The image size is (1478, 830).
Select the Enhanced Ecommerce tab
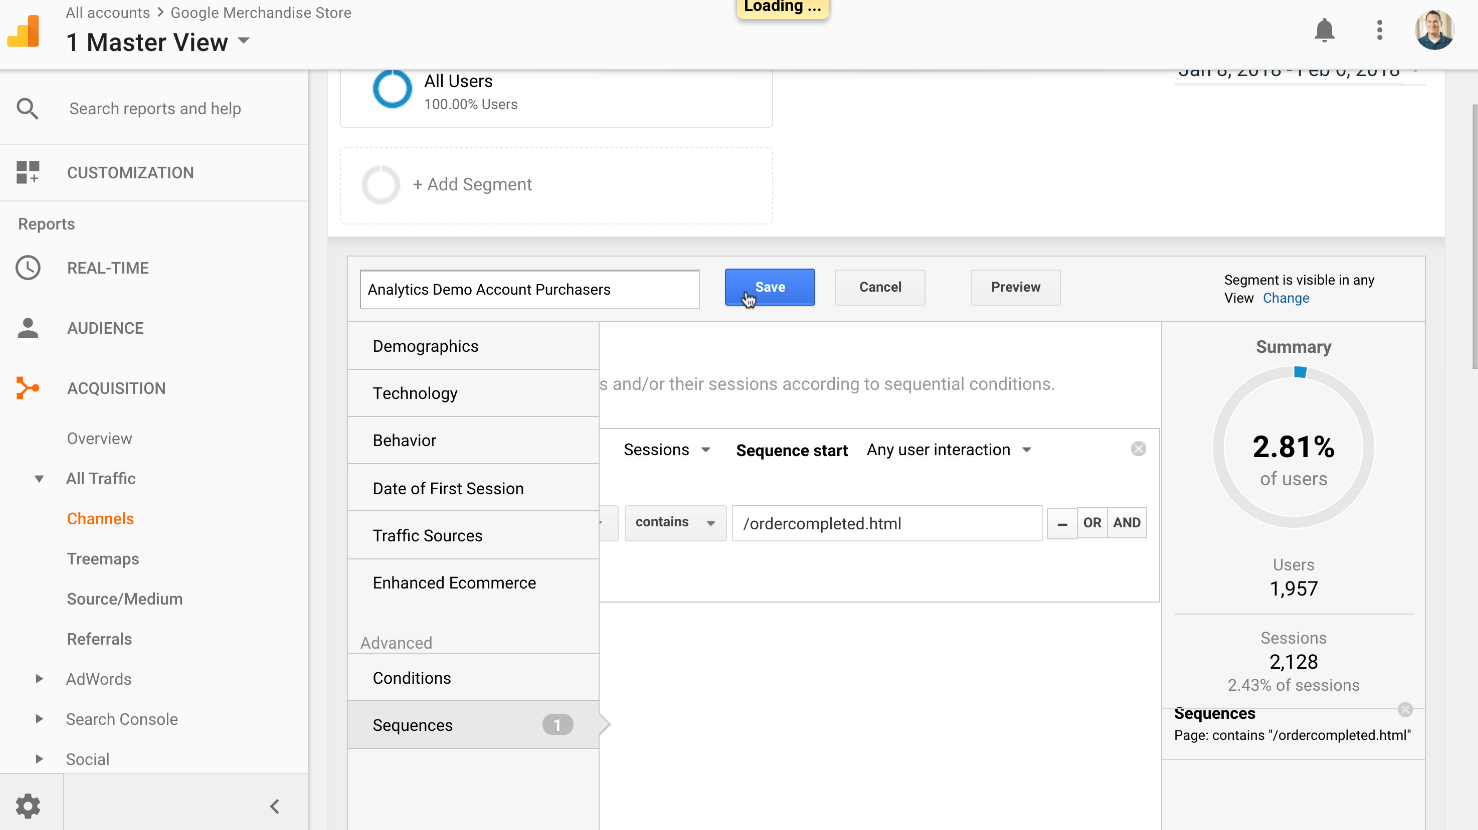[x=473, y=583]
